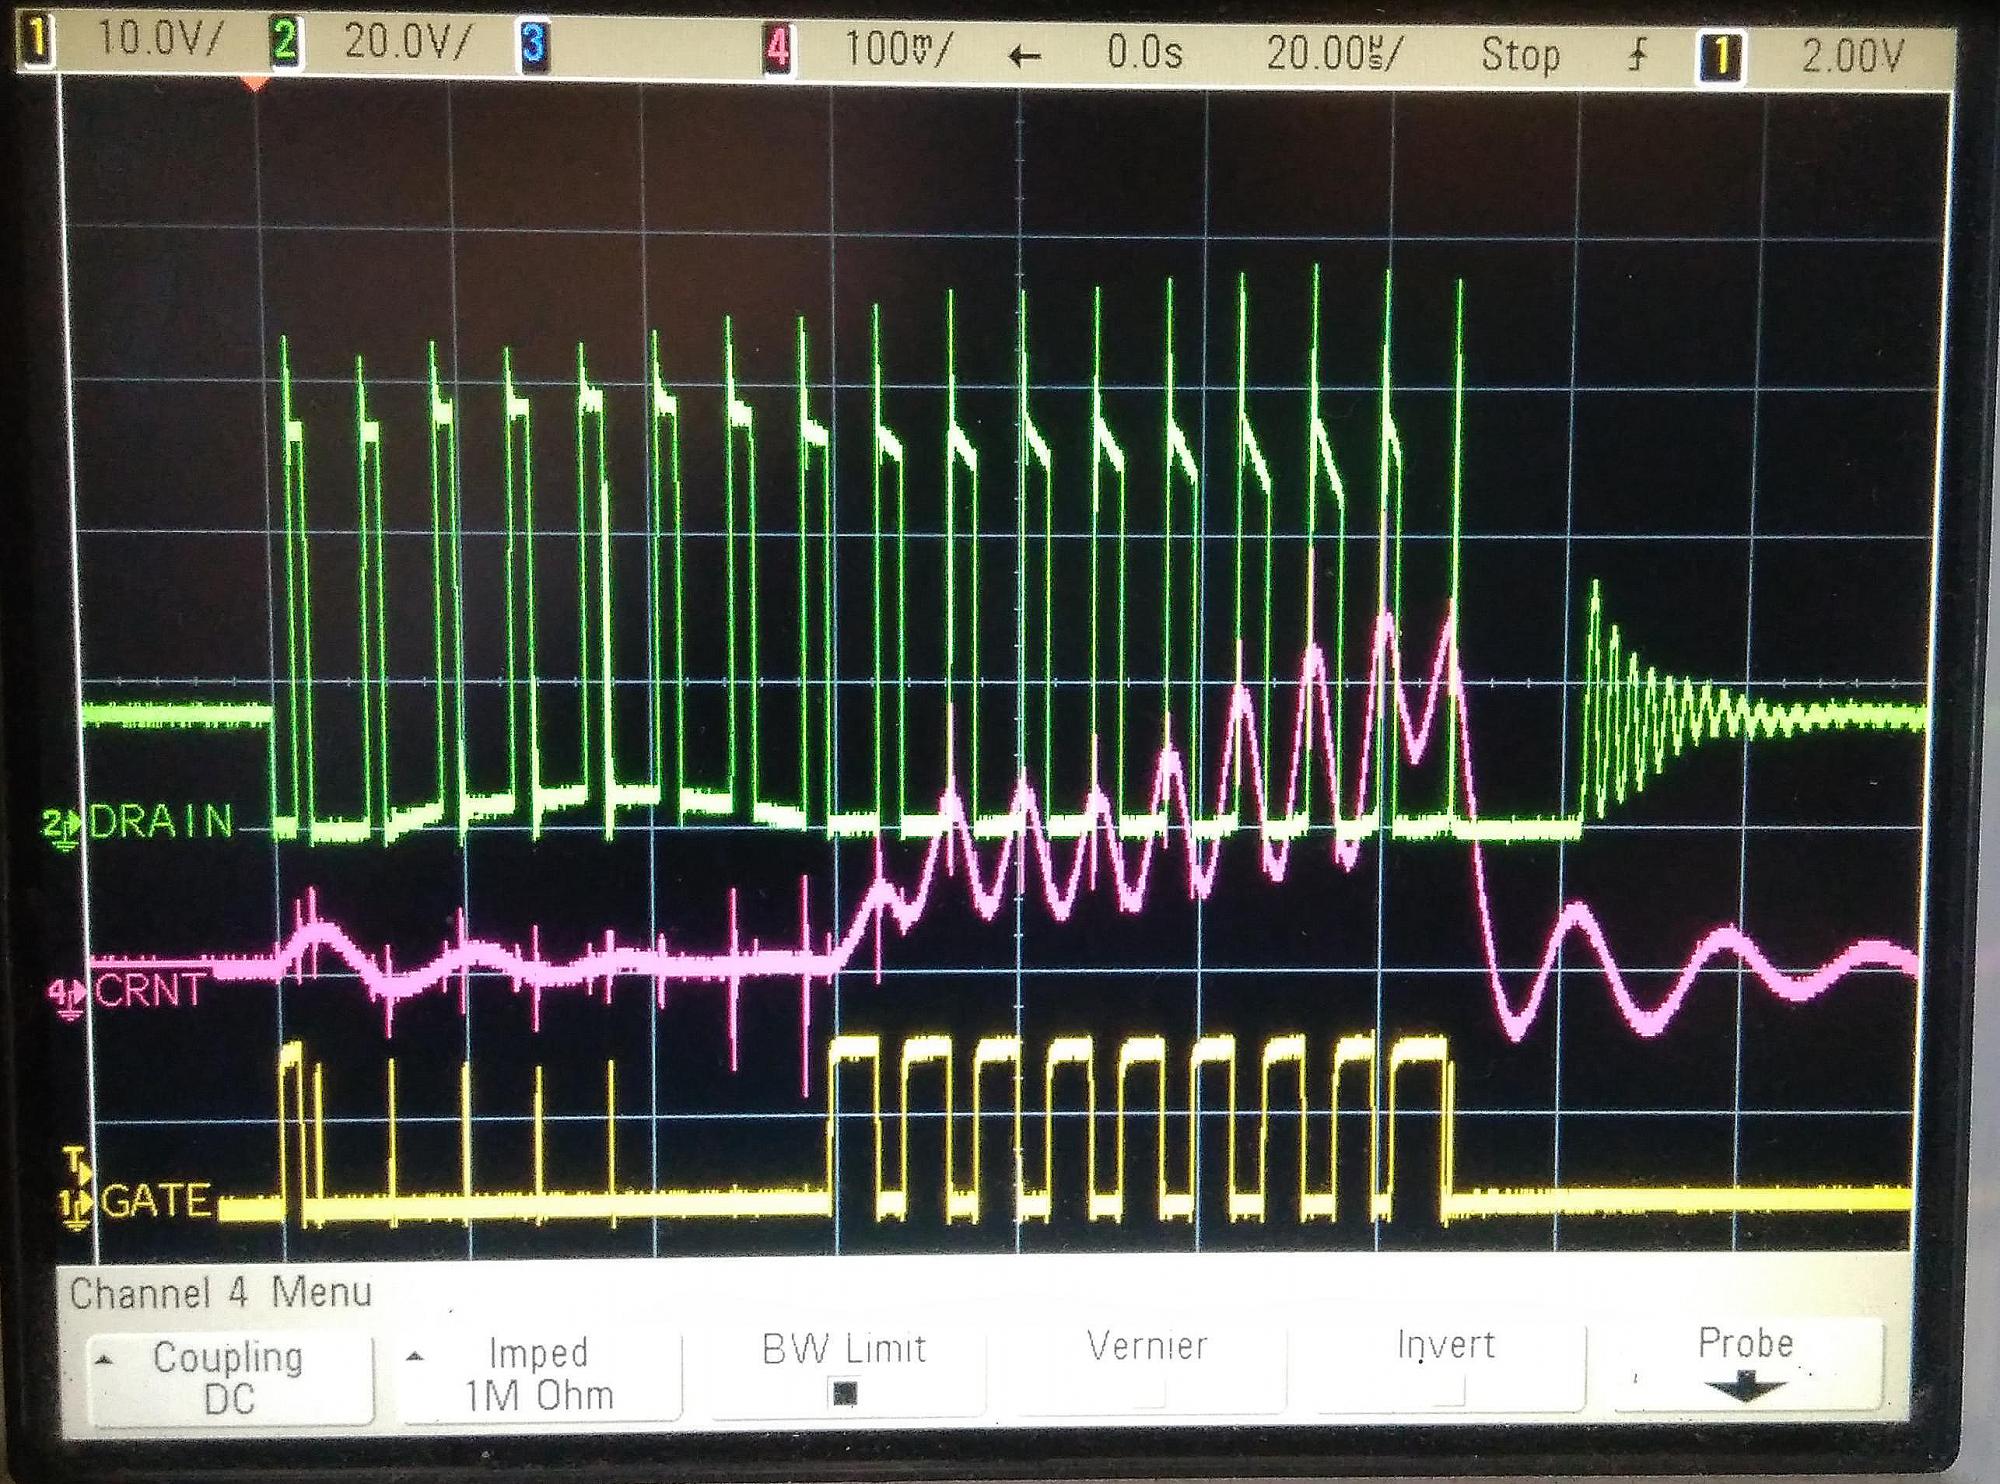Click the 20.00us/ timebase readout

click(x=1335, y=52)
